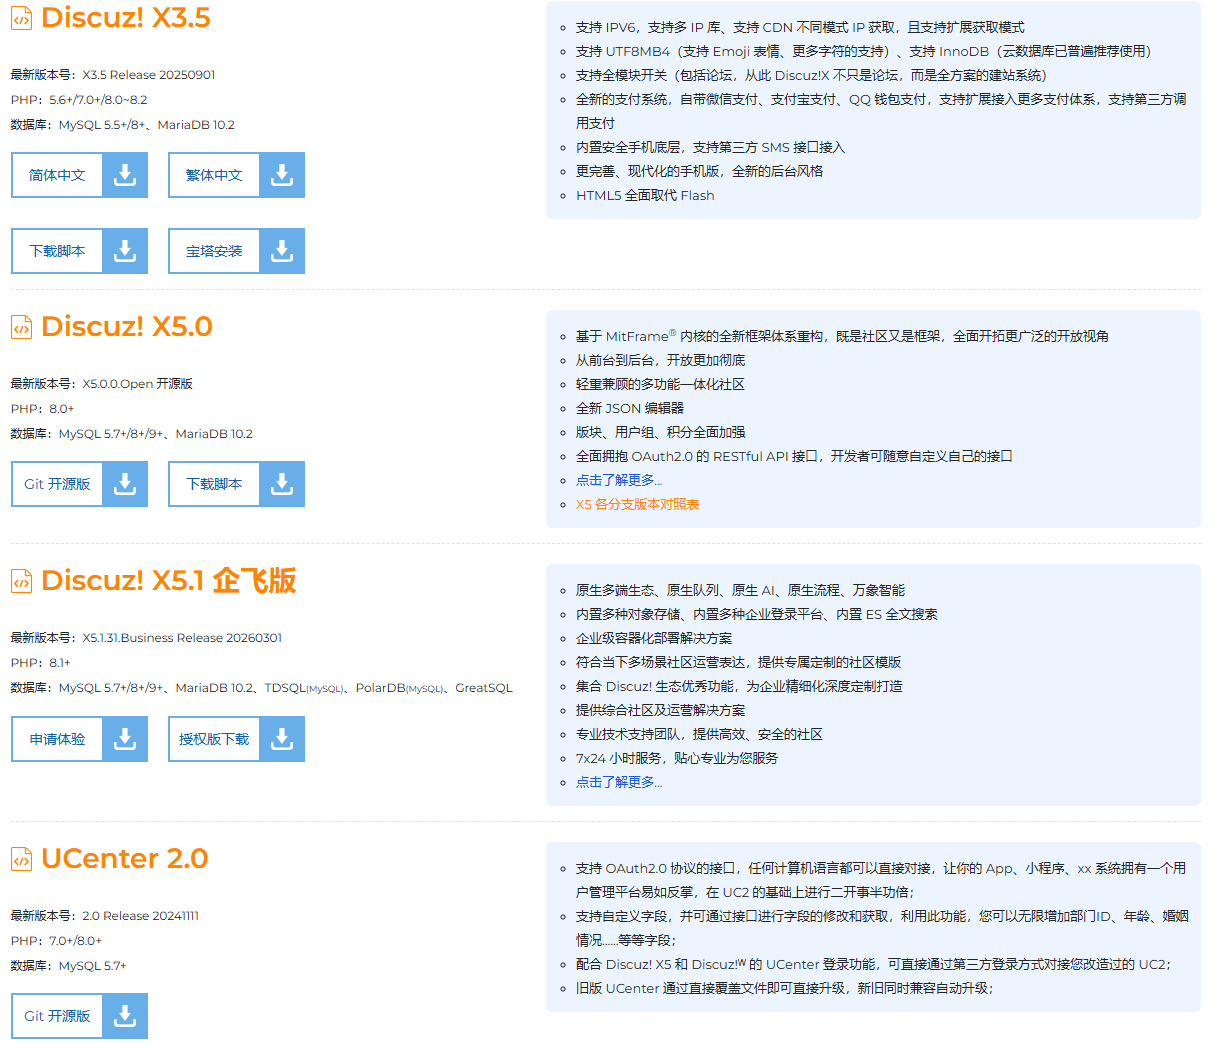Click download icon beside X5.0 Git 开源版

point(125,484)
